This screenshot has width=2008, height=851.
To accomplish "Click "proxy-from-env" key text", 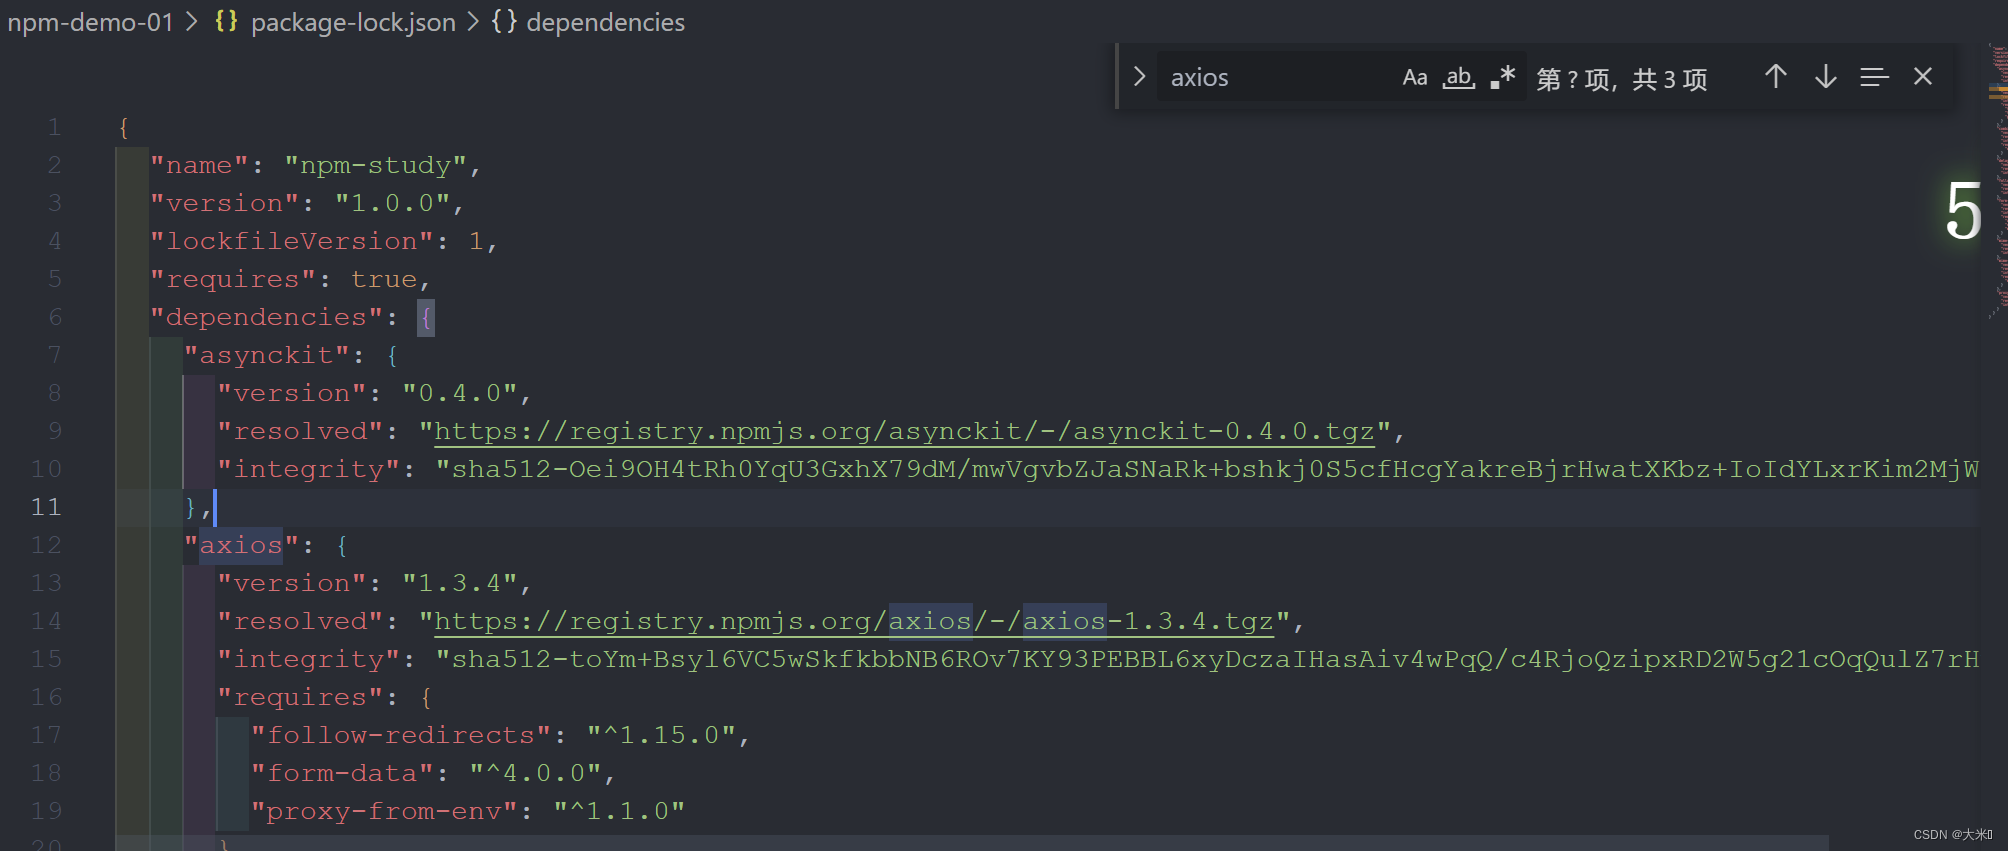I will coord(384,811).
